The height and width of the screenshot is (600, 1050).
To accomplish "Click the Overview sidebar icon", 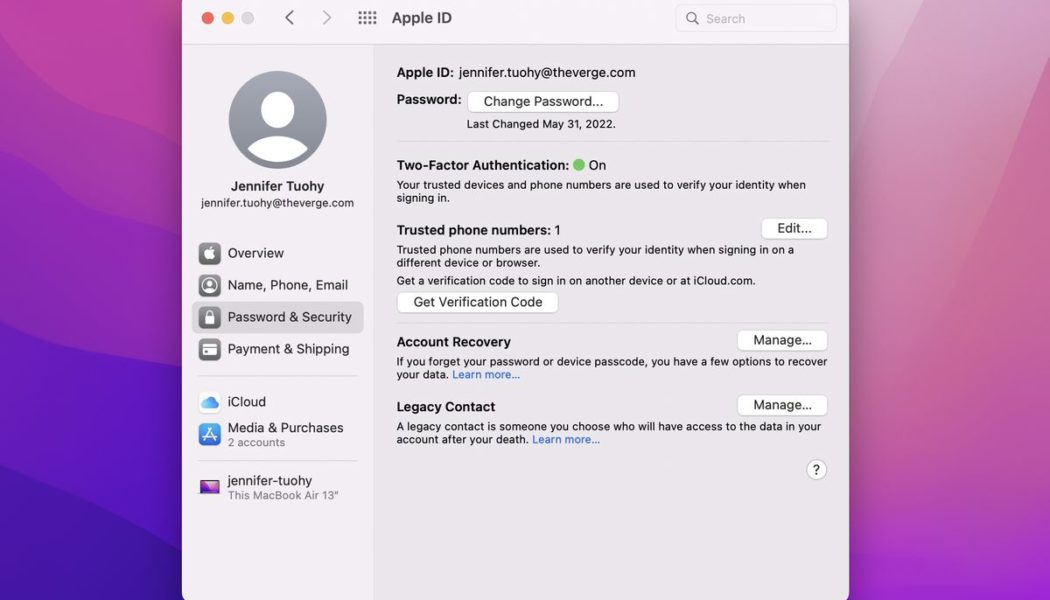I will [209, 252].
